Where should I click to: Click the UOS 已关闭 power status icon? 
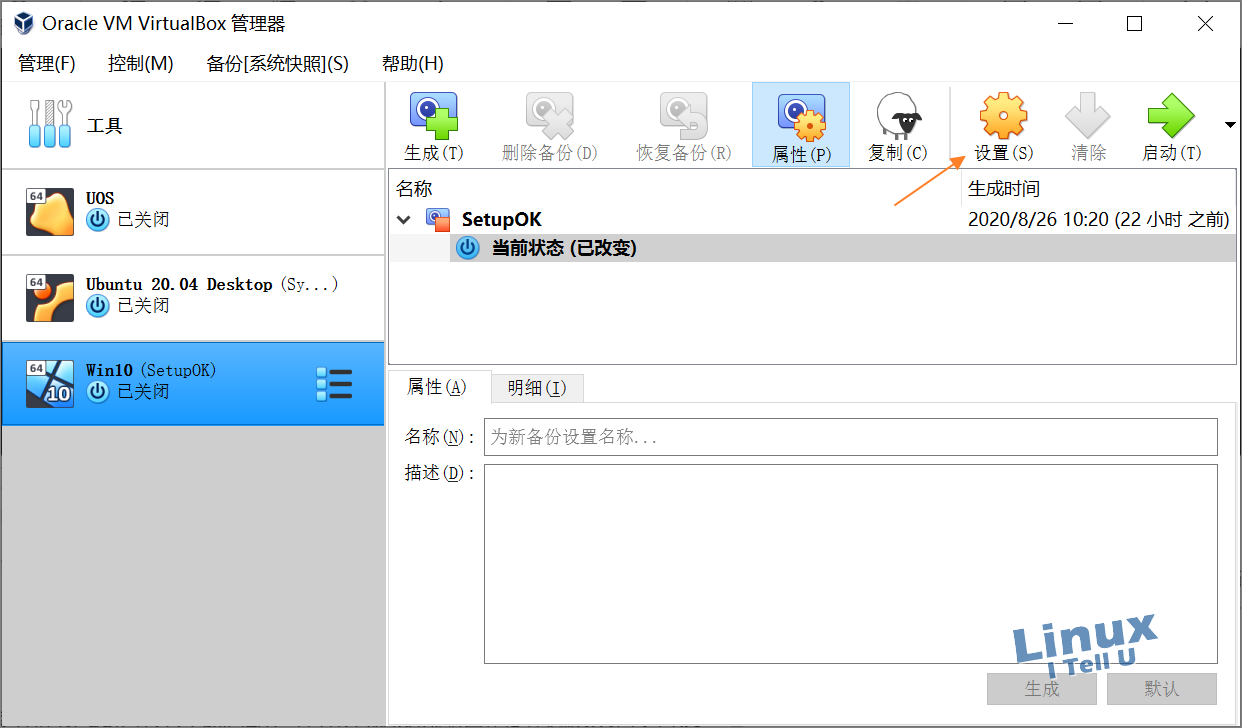(x=98, y=220)
